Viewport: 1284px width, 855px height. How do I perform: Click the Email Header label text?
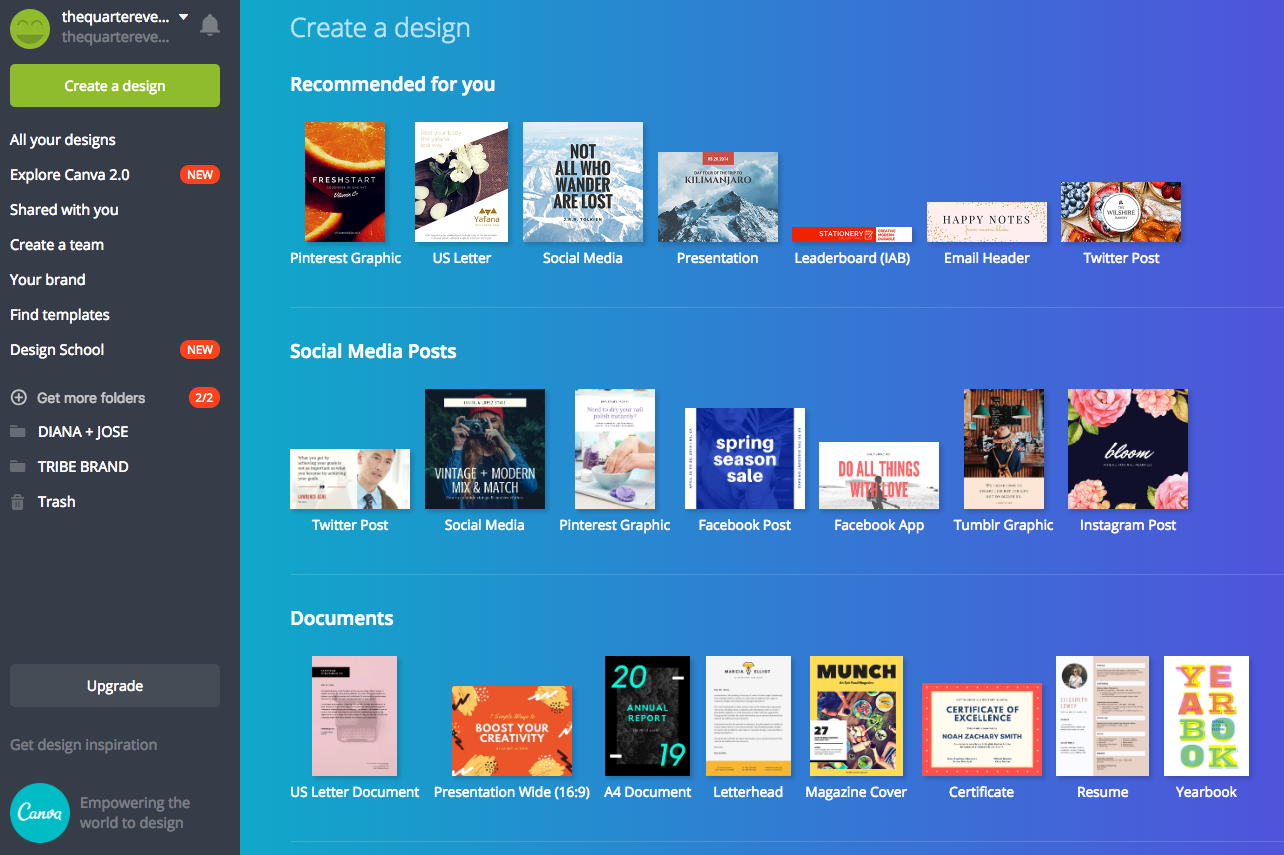click(987, 258)
